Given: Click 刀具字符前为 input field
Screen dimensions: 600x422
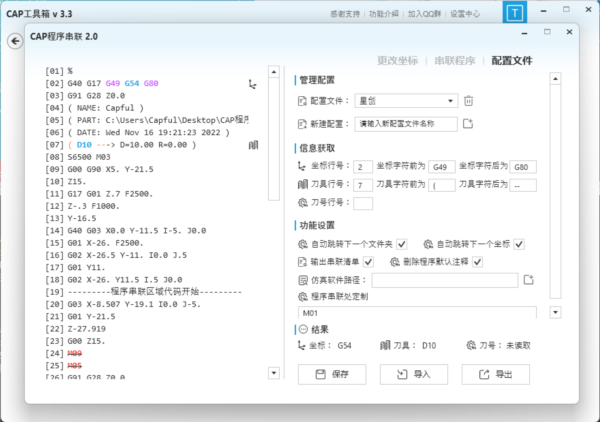Looking at the screenshot, I should coord(442,185).
